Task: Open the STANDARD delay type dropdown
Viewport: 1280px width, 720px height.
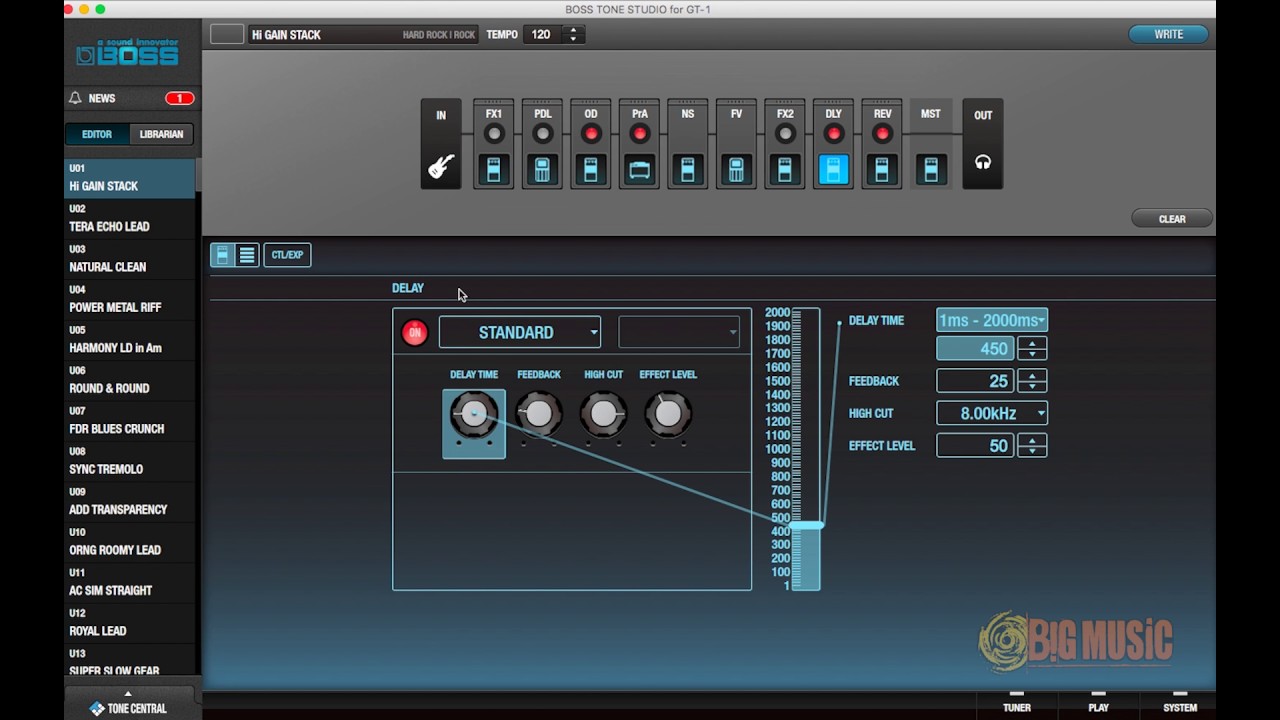Action: [520, 332]
